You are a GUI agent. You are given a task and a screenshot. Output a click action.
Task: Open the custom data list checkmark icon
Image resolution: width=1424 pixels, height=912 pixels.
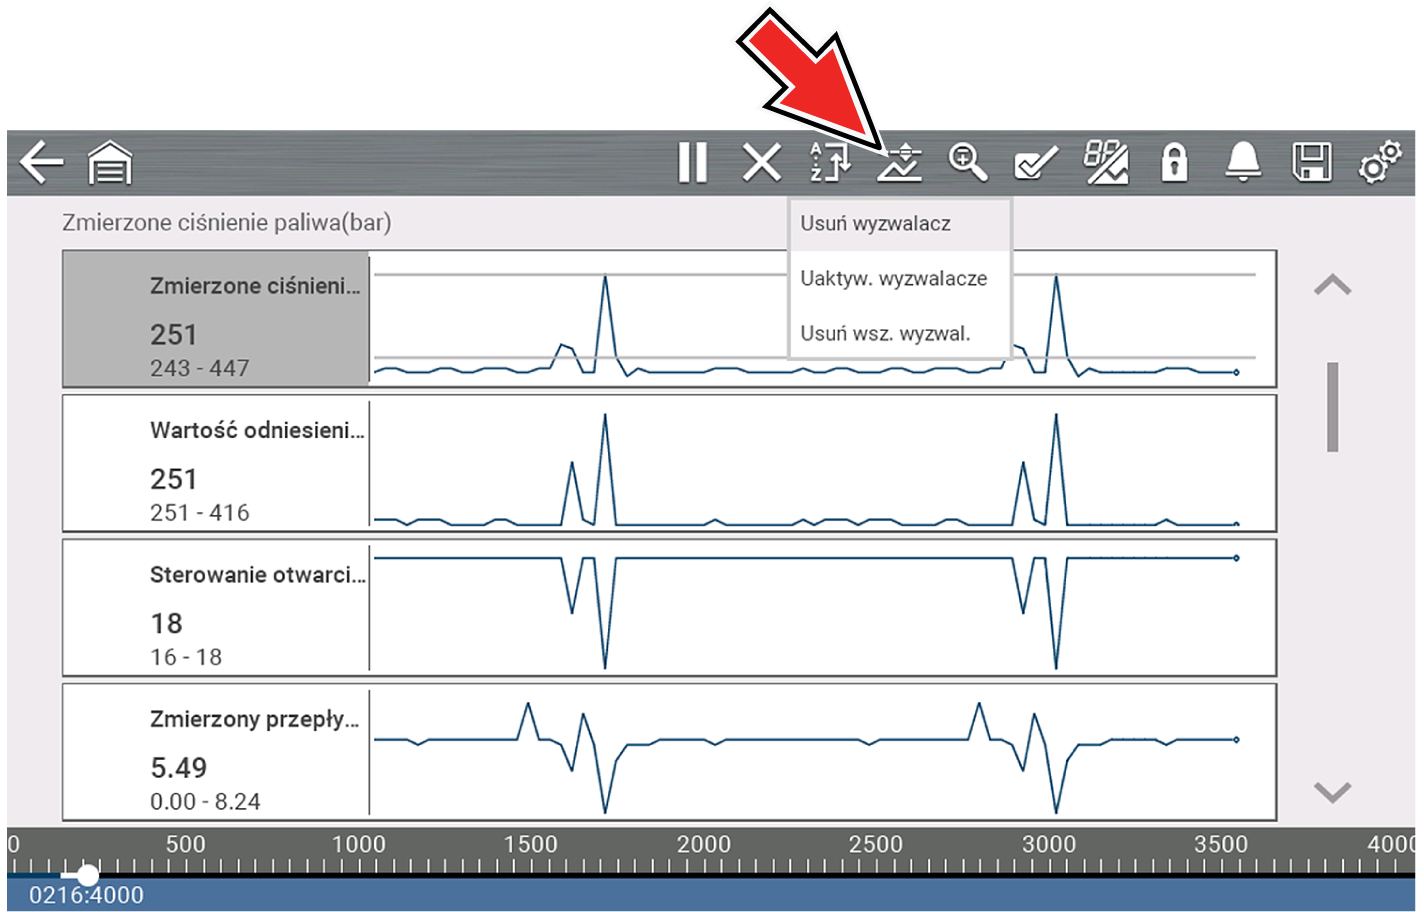point(1036,162)
